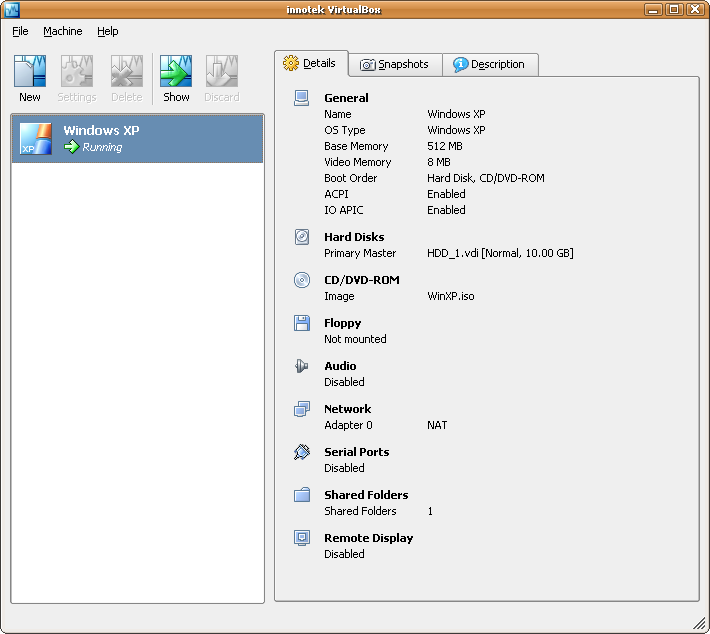Click the NAT adapter value

[x=437, y=425]
